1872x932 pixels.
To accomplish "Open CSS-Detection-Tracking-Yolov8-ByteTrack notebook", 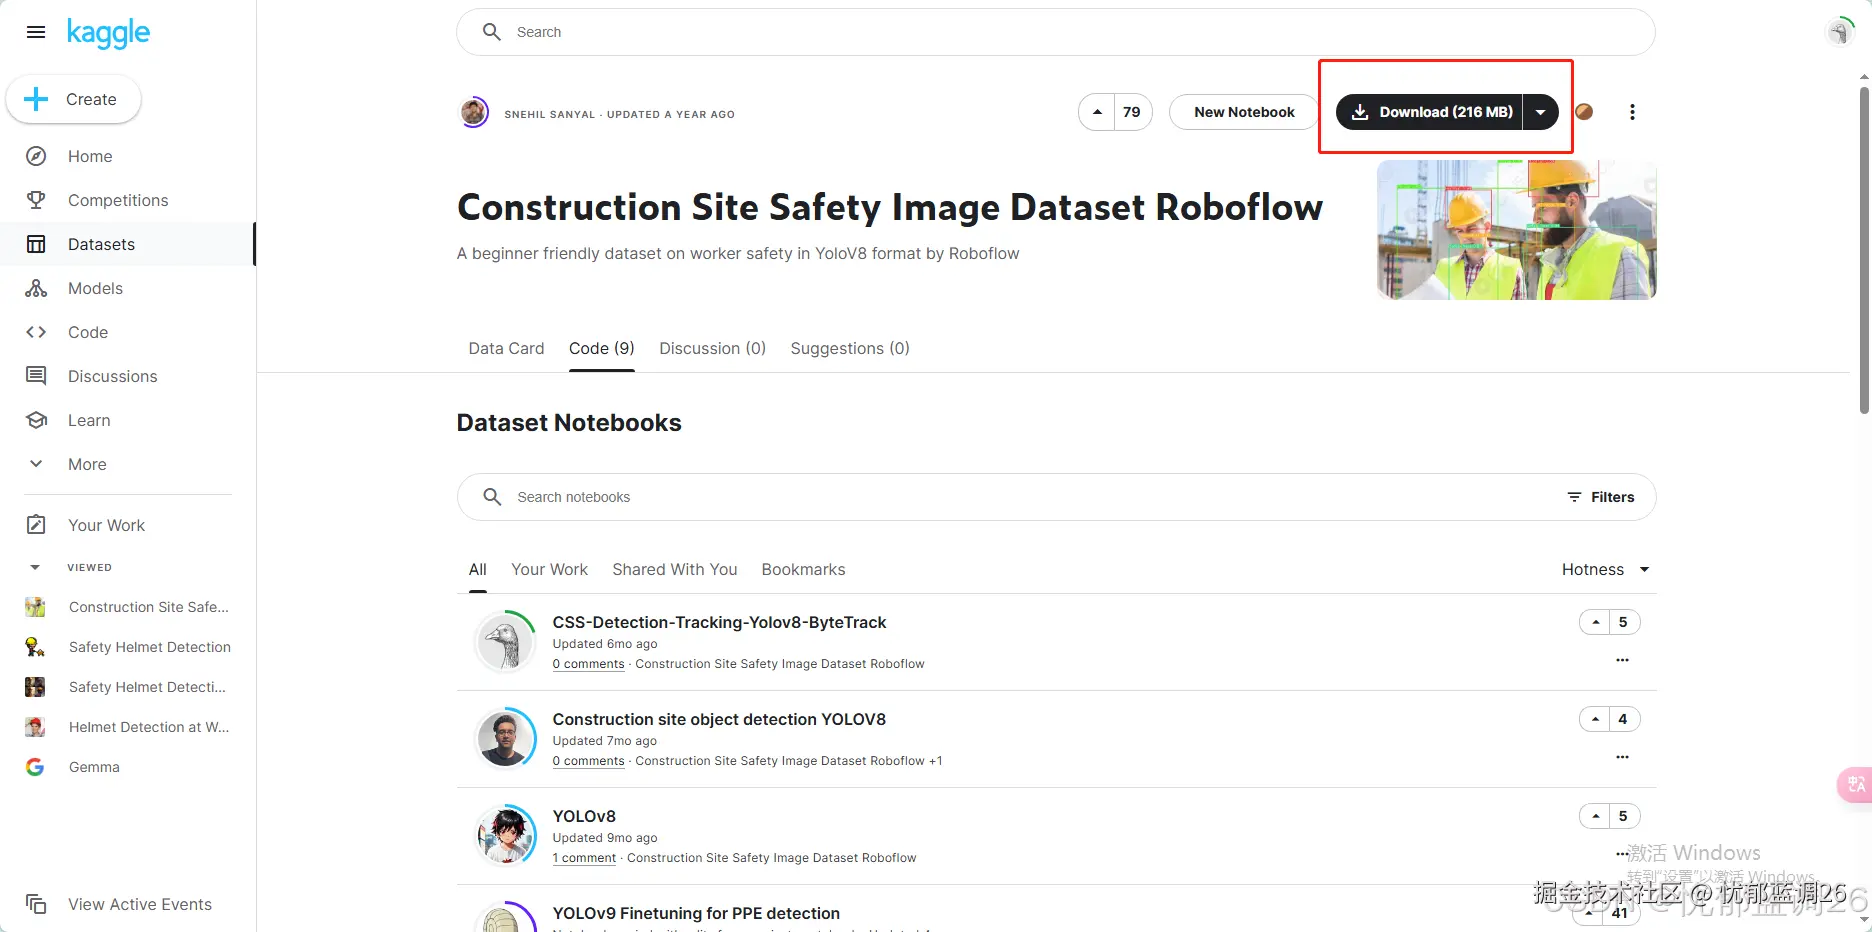I will pos(719,622).
